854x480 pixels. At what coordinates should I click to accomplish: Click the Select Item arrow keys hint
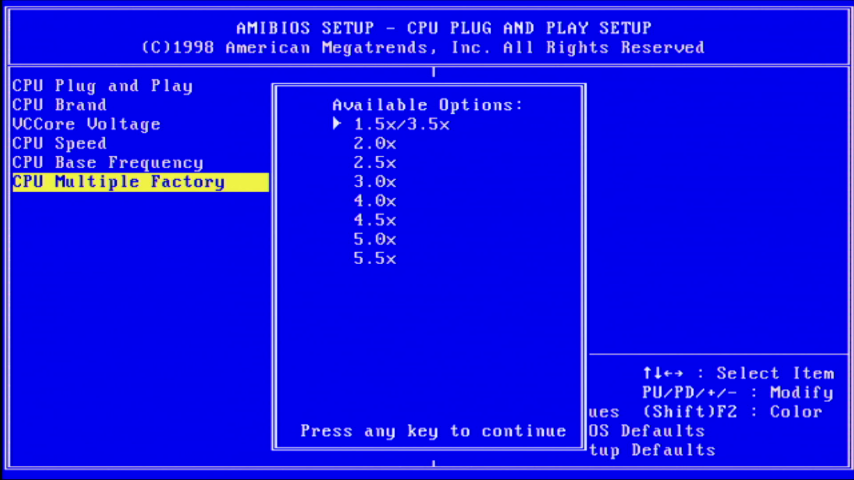[x=737, y=373]
